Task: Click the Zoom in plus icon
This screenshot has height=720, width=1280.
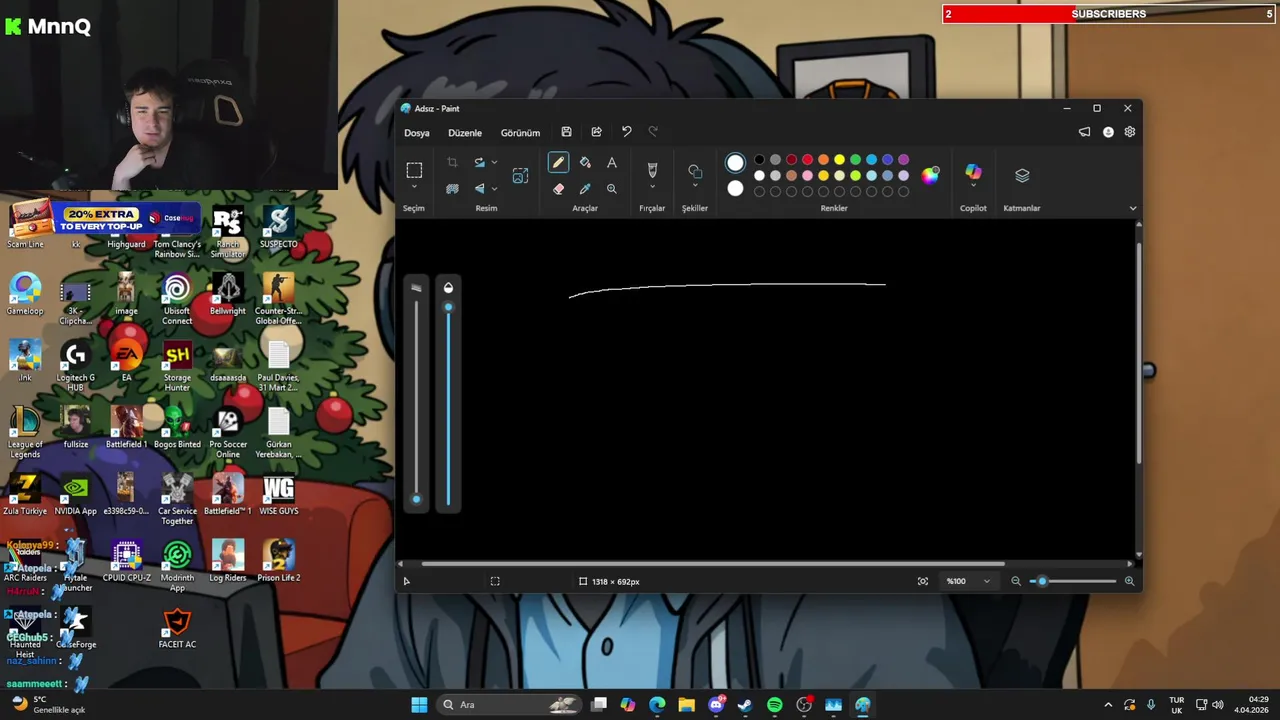Action: tap(1130, 581)
